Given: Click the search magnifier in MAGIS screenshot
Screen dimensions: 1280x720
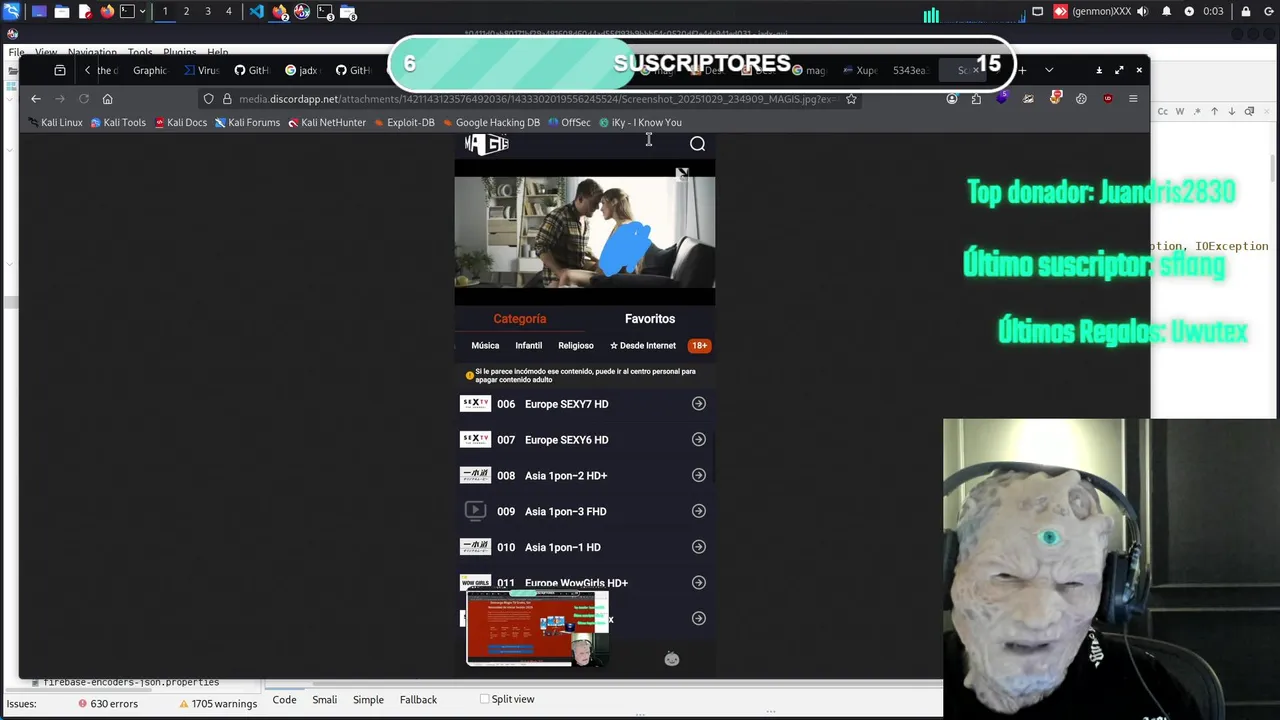Looking at the screenshot, I should (697, 144).
